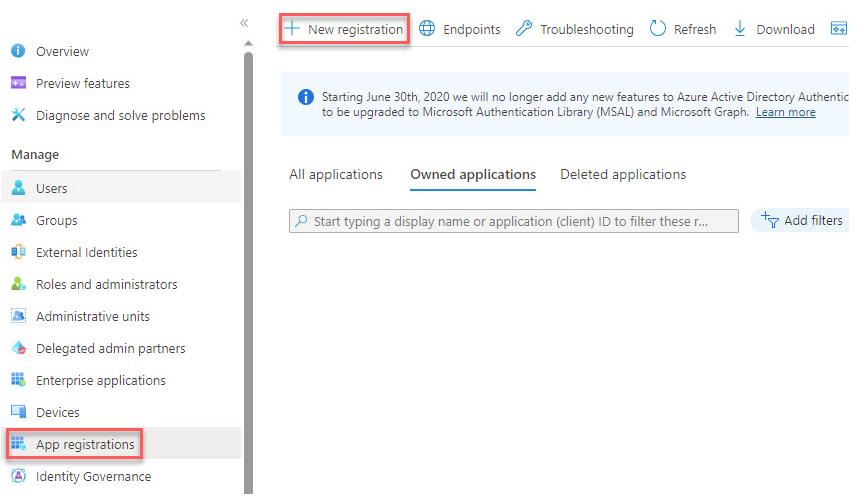Click the Preview features icon
Viewport: 865px width, 500px height.
[x=18, y=83]
